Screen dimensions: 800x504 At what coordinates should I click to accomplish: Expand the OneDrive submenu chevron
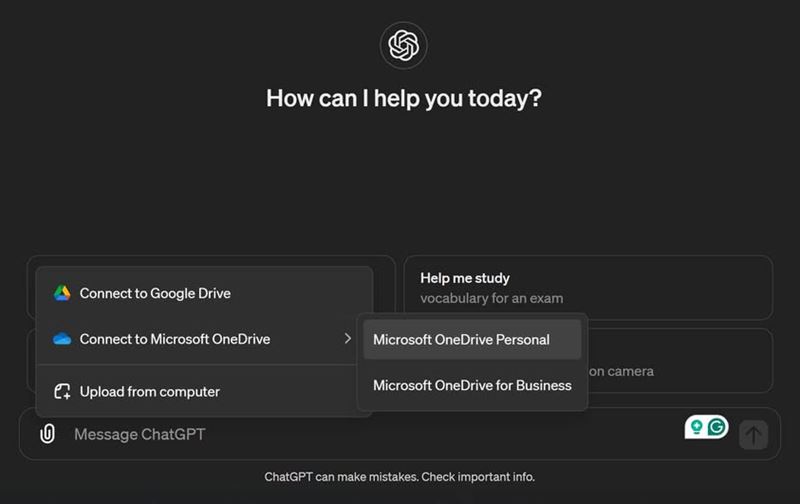pyautogui.click(x=347, y=339)
